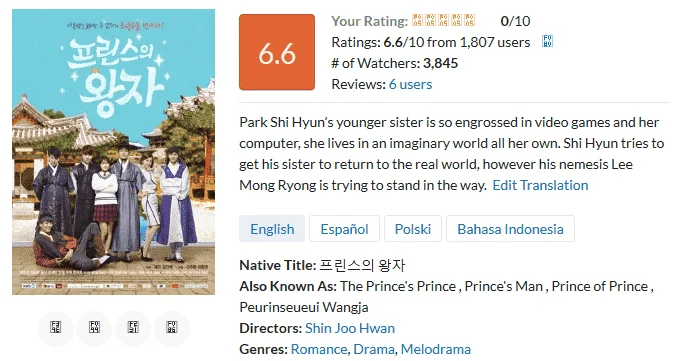Image resolution: width=675 pixels, height=361 pixels.
Task: Switch synopsis to Bahasa Indonesia
Action: [x=510, y=229]
